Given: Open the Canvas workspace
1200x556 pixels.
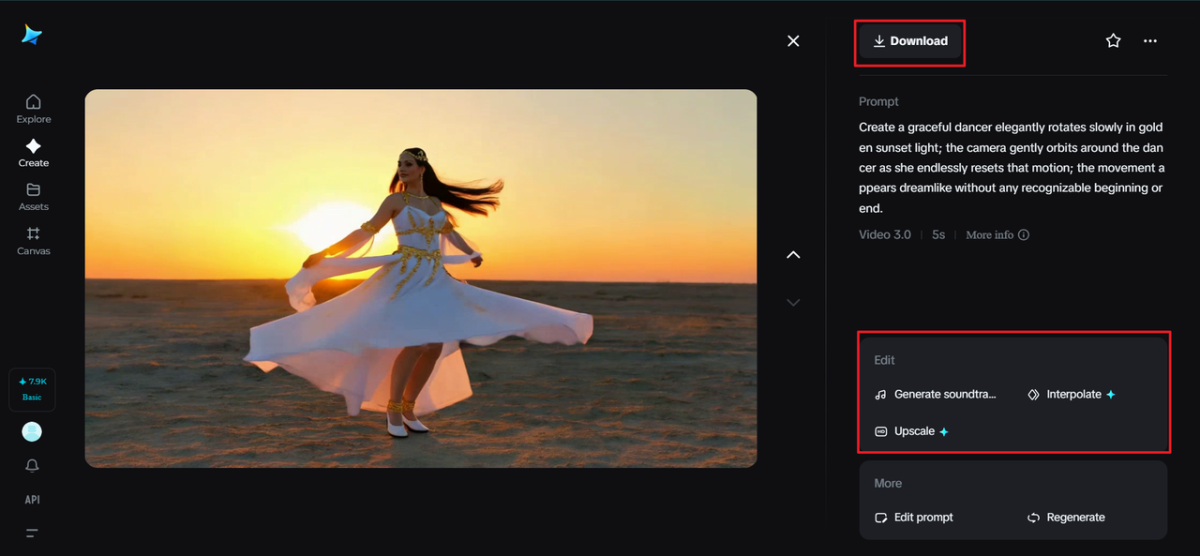Looking at the screenshot, I should point(33,241).
